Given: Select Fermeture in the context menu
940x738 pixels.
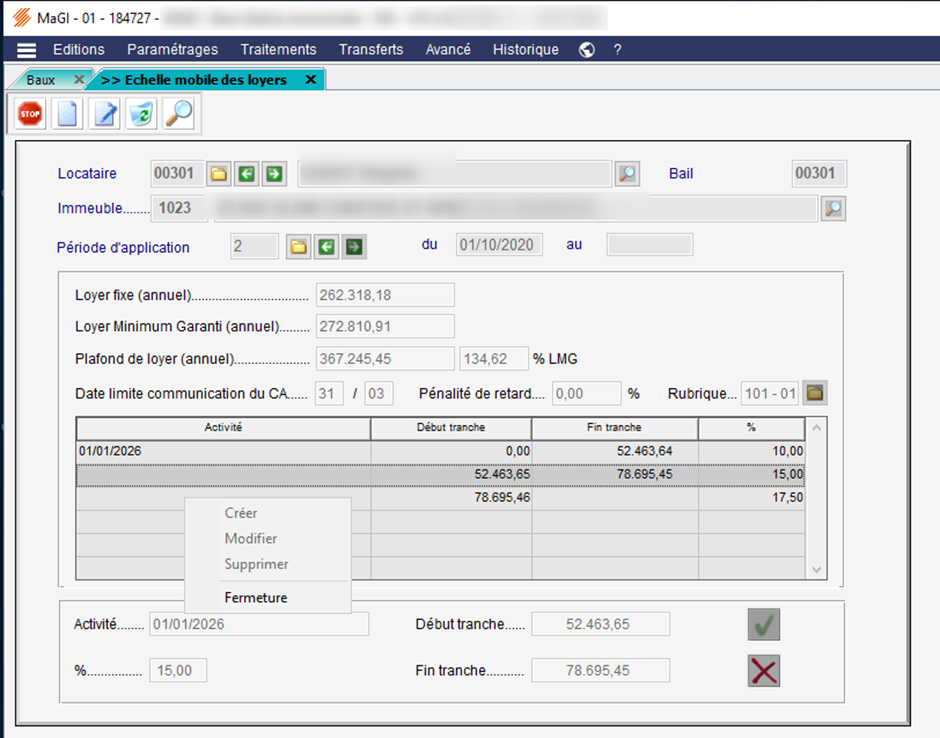Looking at the screenshot, I should (x=256, y=598).
